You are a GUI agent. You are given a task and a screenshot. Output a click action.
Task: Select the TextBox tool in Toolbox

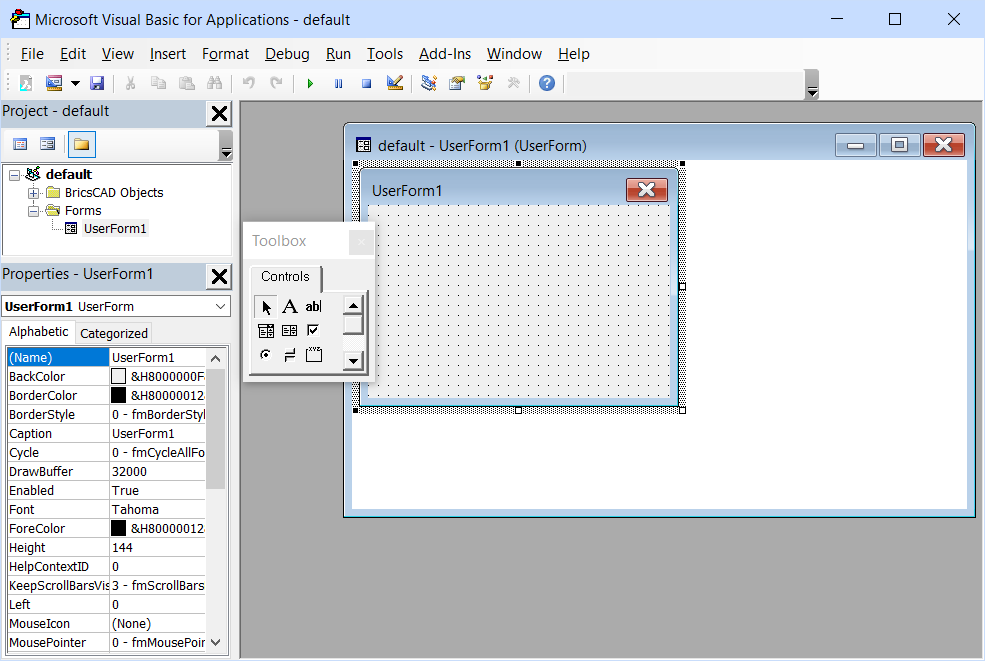point(313,307)
